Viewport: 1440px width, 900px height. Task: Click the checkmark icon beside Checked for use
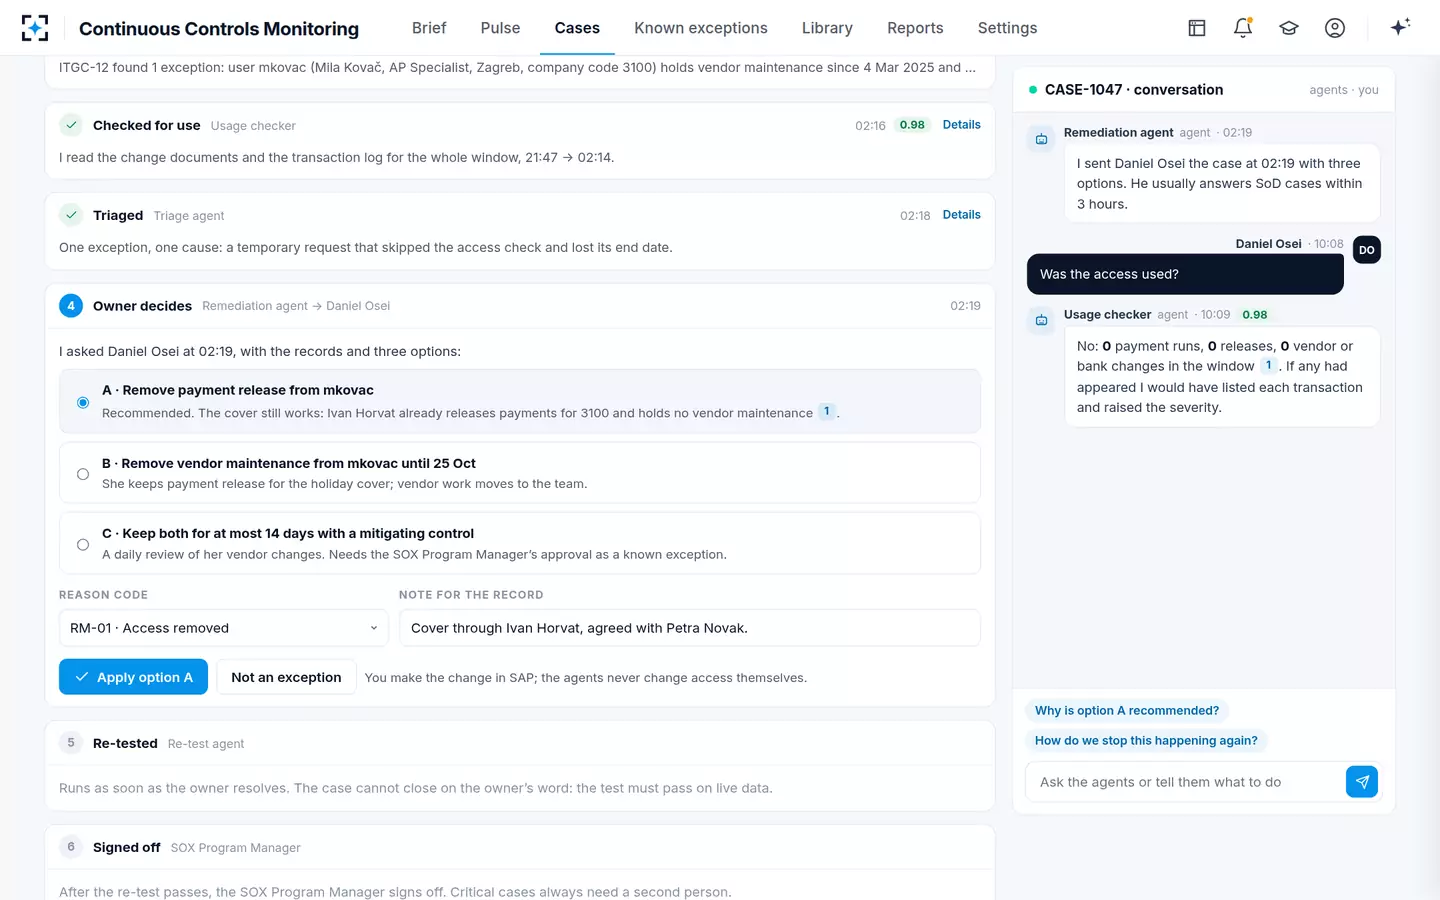click(x=71, y=125)
